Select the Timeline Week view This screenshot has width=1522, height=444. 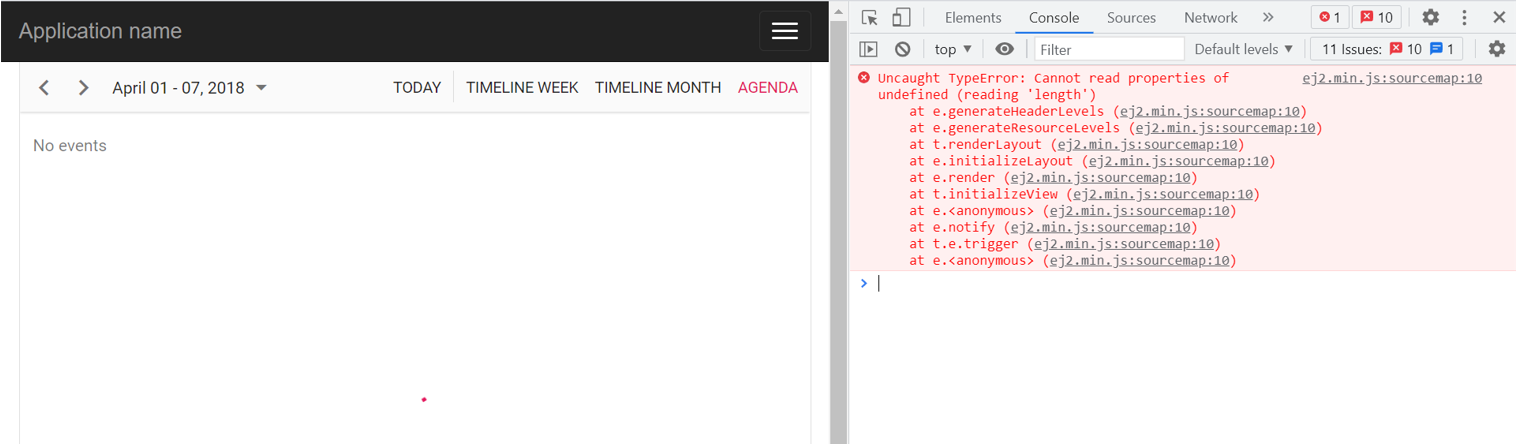[522, 88]
